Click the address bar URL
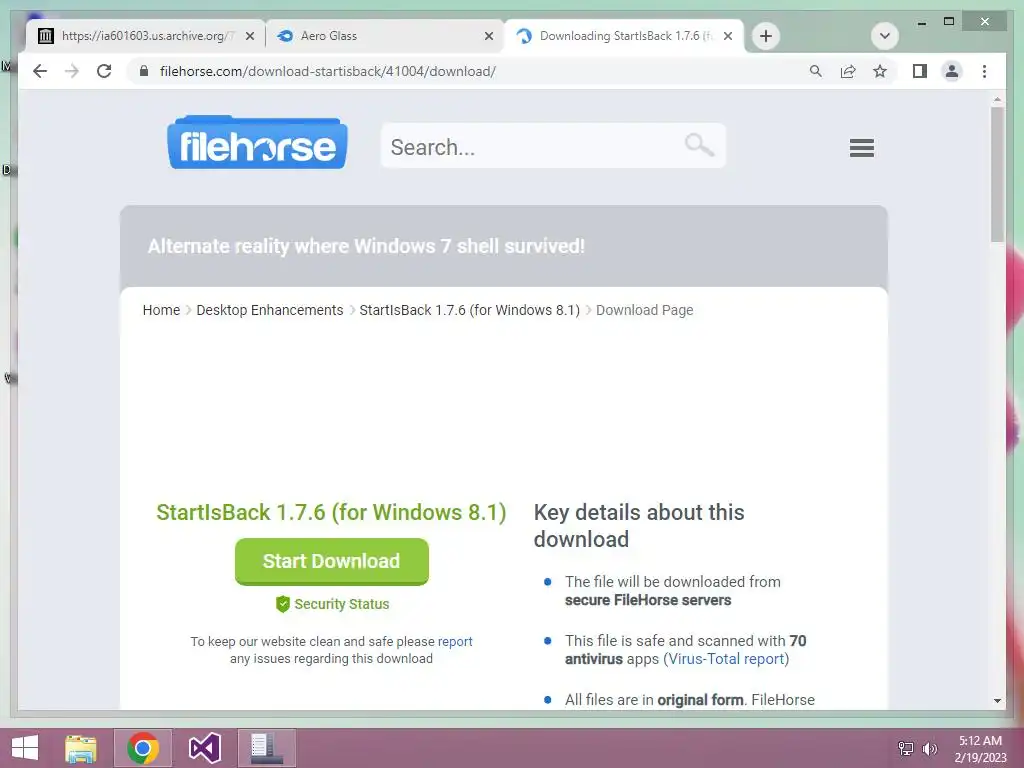 tap(328, 71)
